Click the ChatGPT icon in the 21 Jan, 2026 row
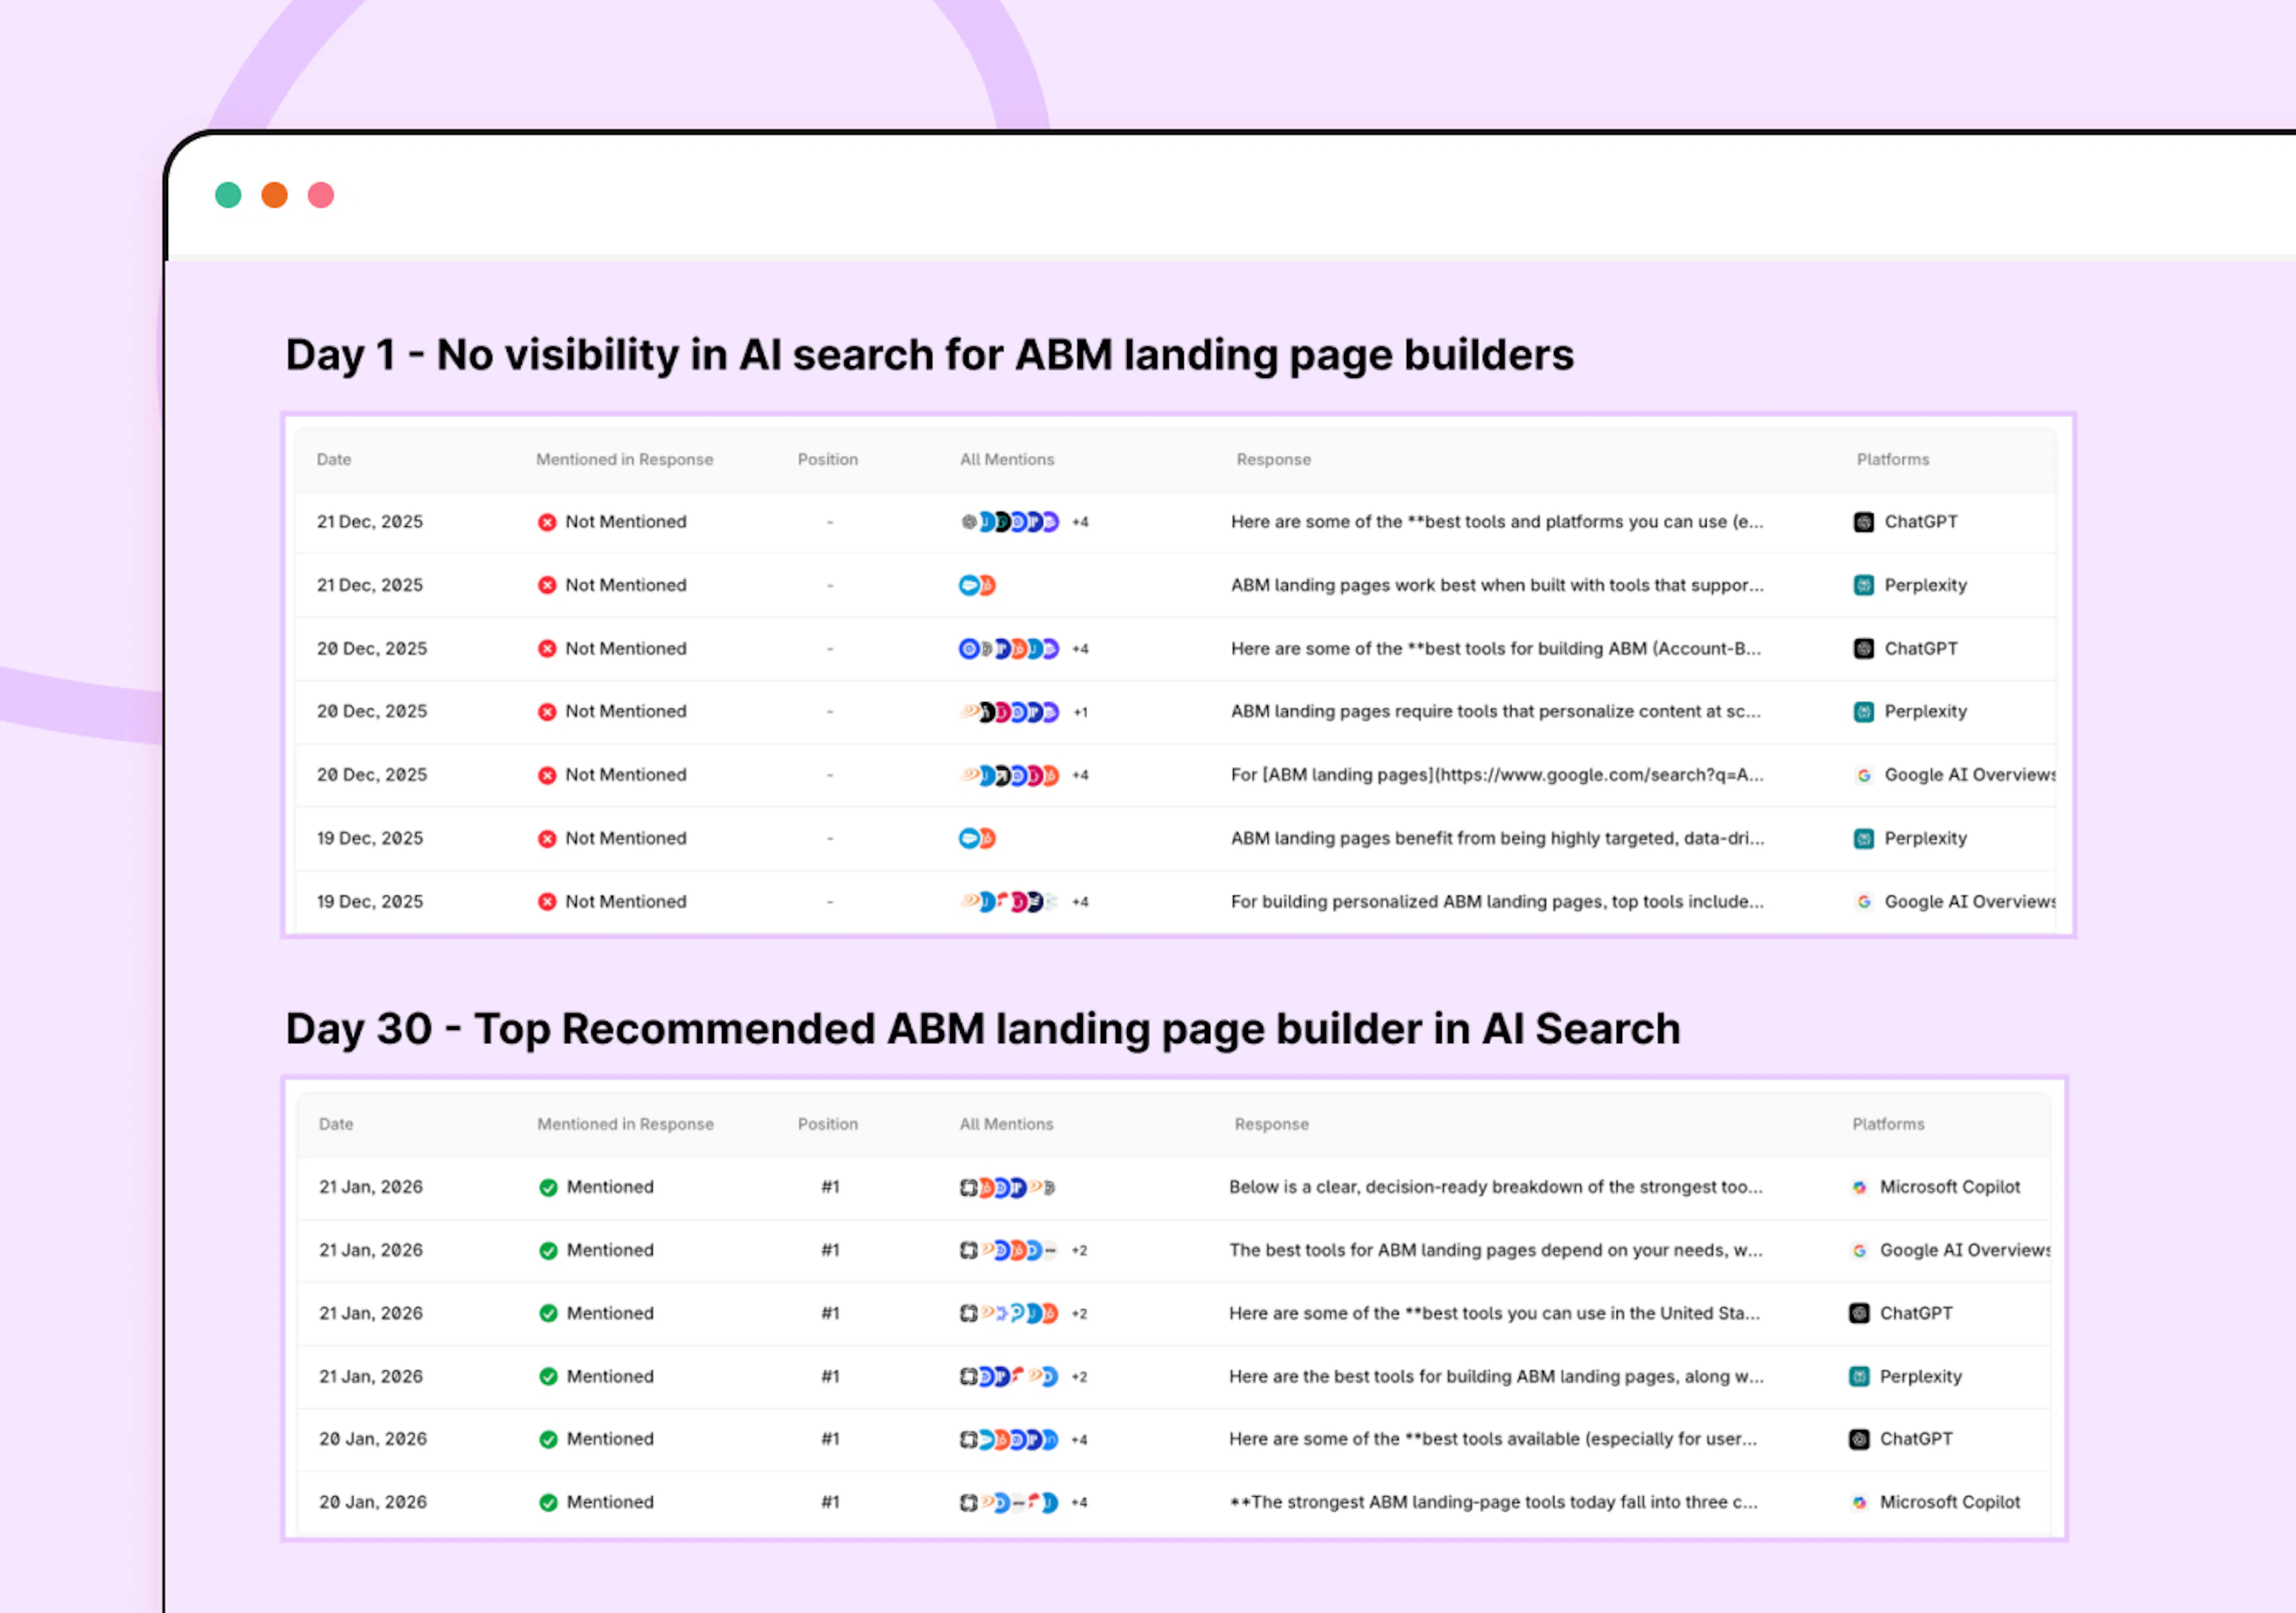The width and height of the screenshot is (2296, 1613). [1858, 1313]
